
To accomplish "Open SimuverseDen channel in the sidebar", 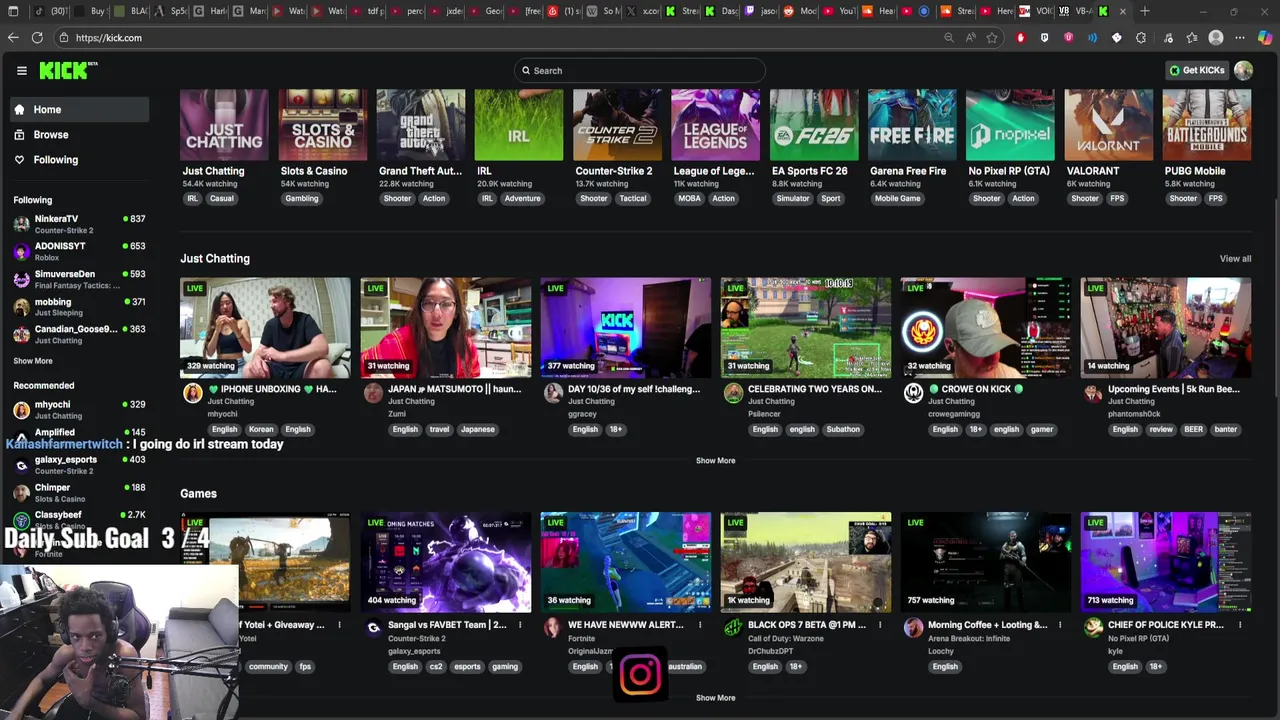I will point(80,279).
